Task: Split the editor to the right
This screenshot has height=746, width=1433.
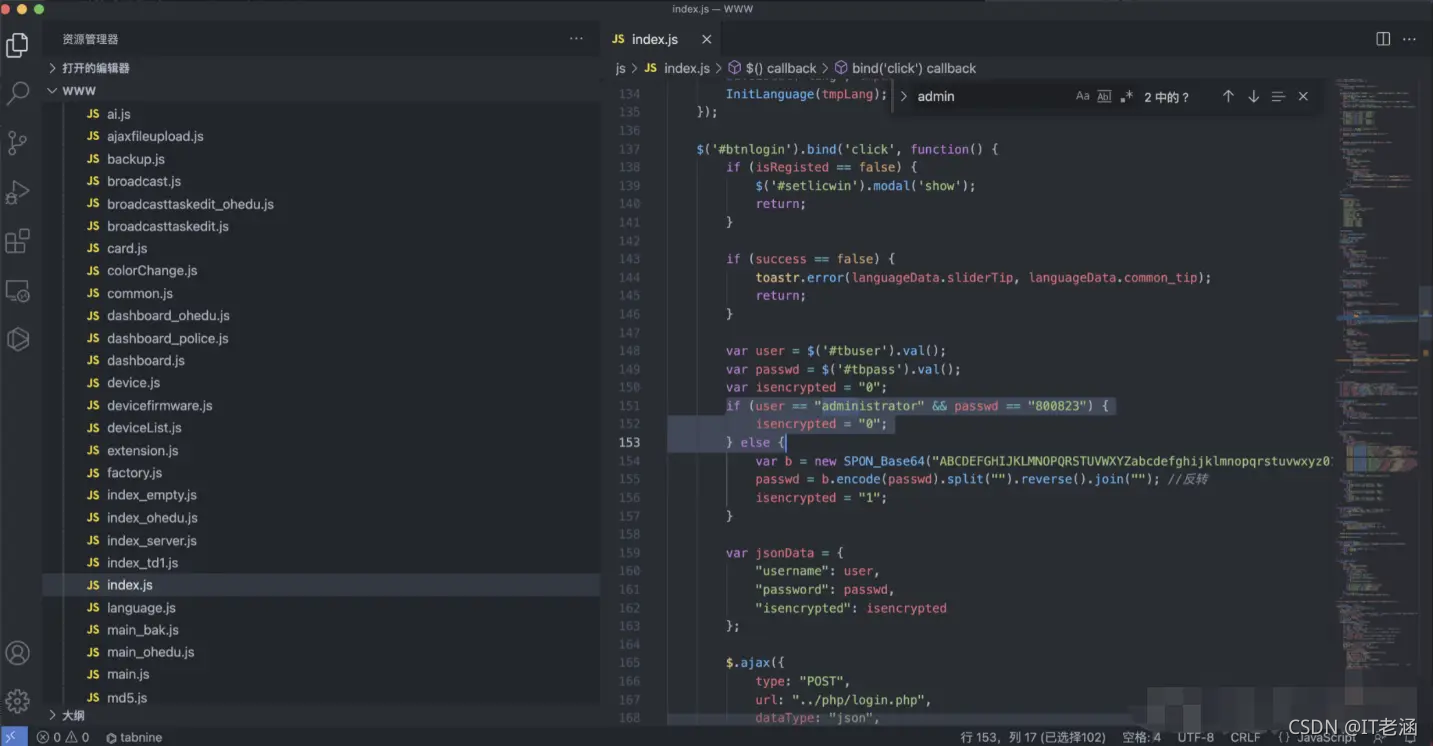Action: coord(1383,39)
